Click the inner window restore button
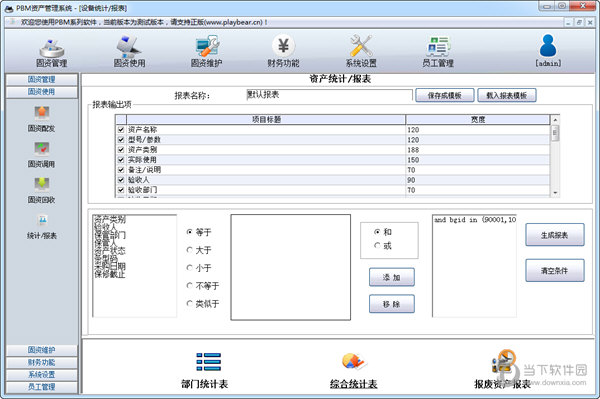This screenshot has height=399, width=600. pos(579,23)
